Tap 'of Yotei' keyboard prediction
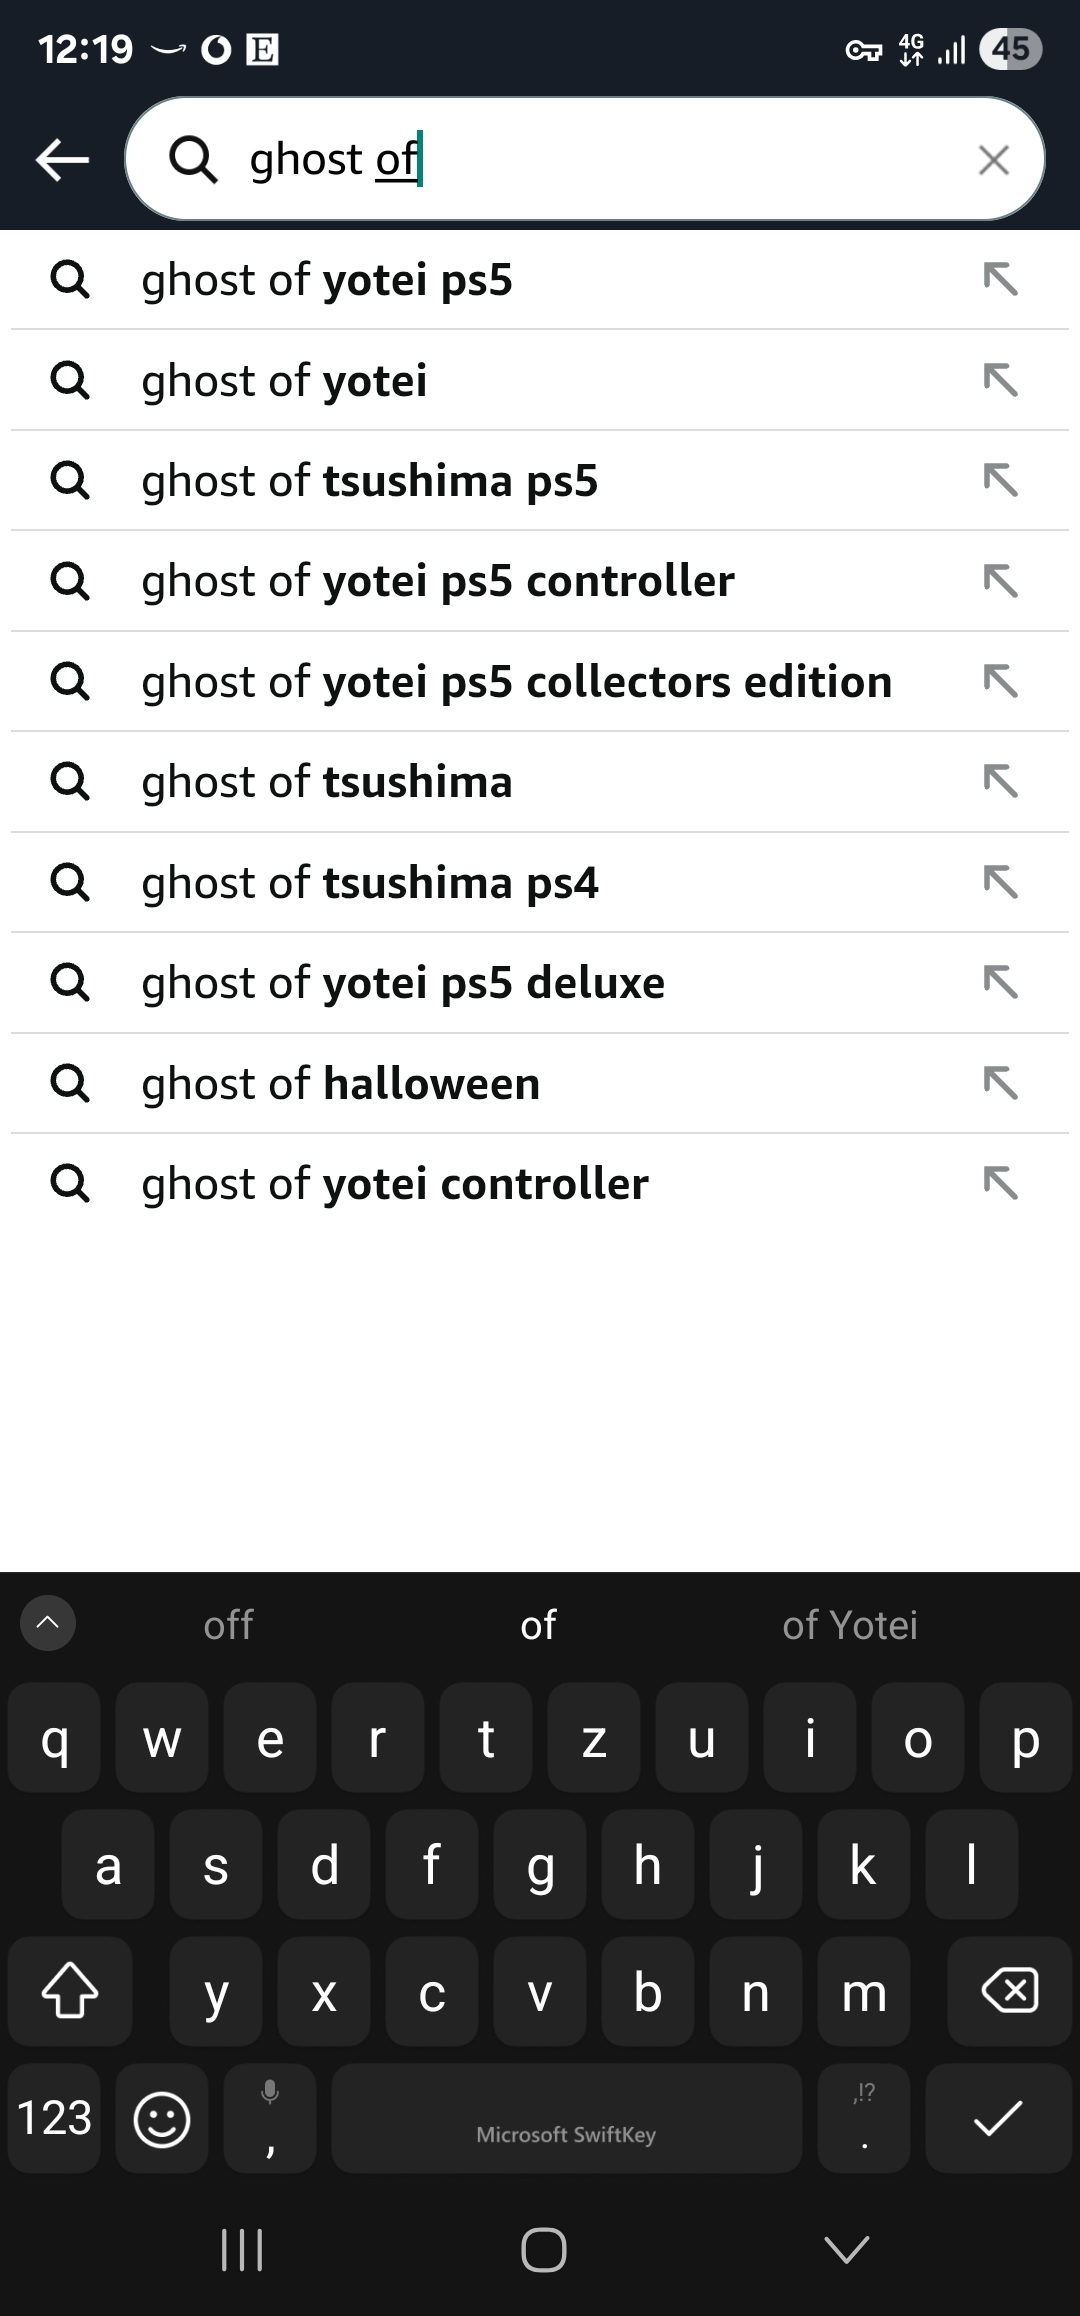 pyautogui.click(x=849, y=1625)
